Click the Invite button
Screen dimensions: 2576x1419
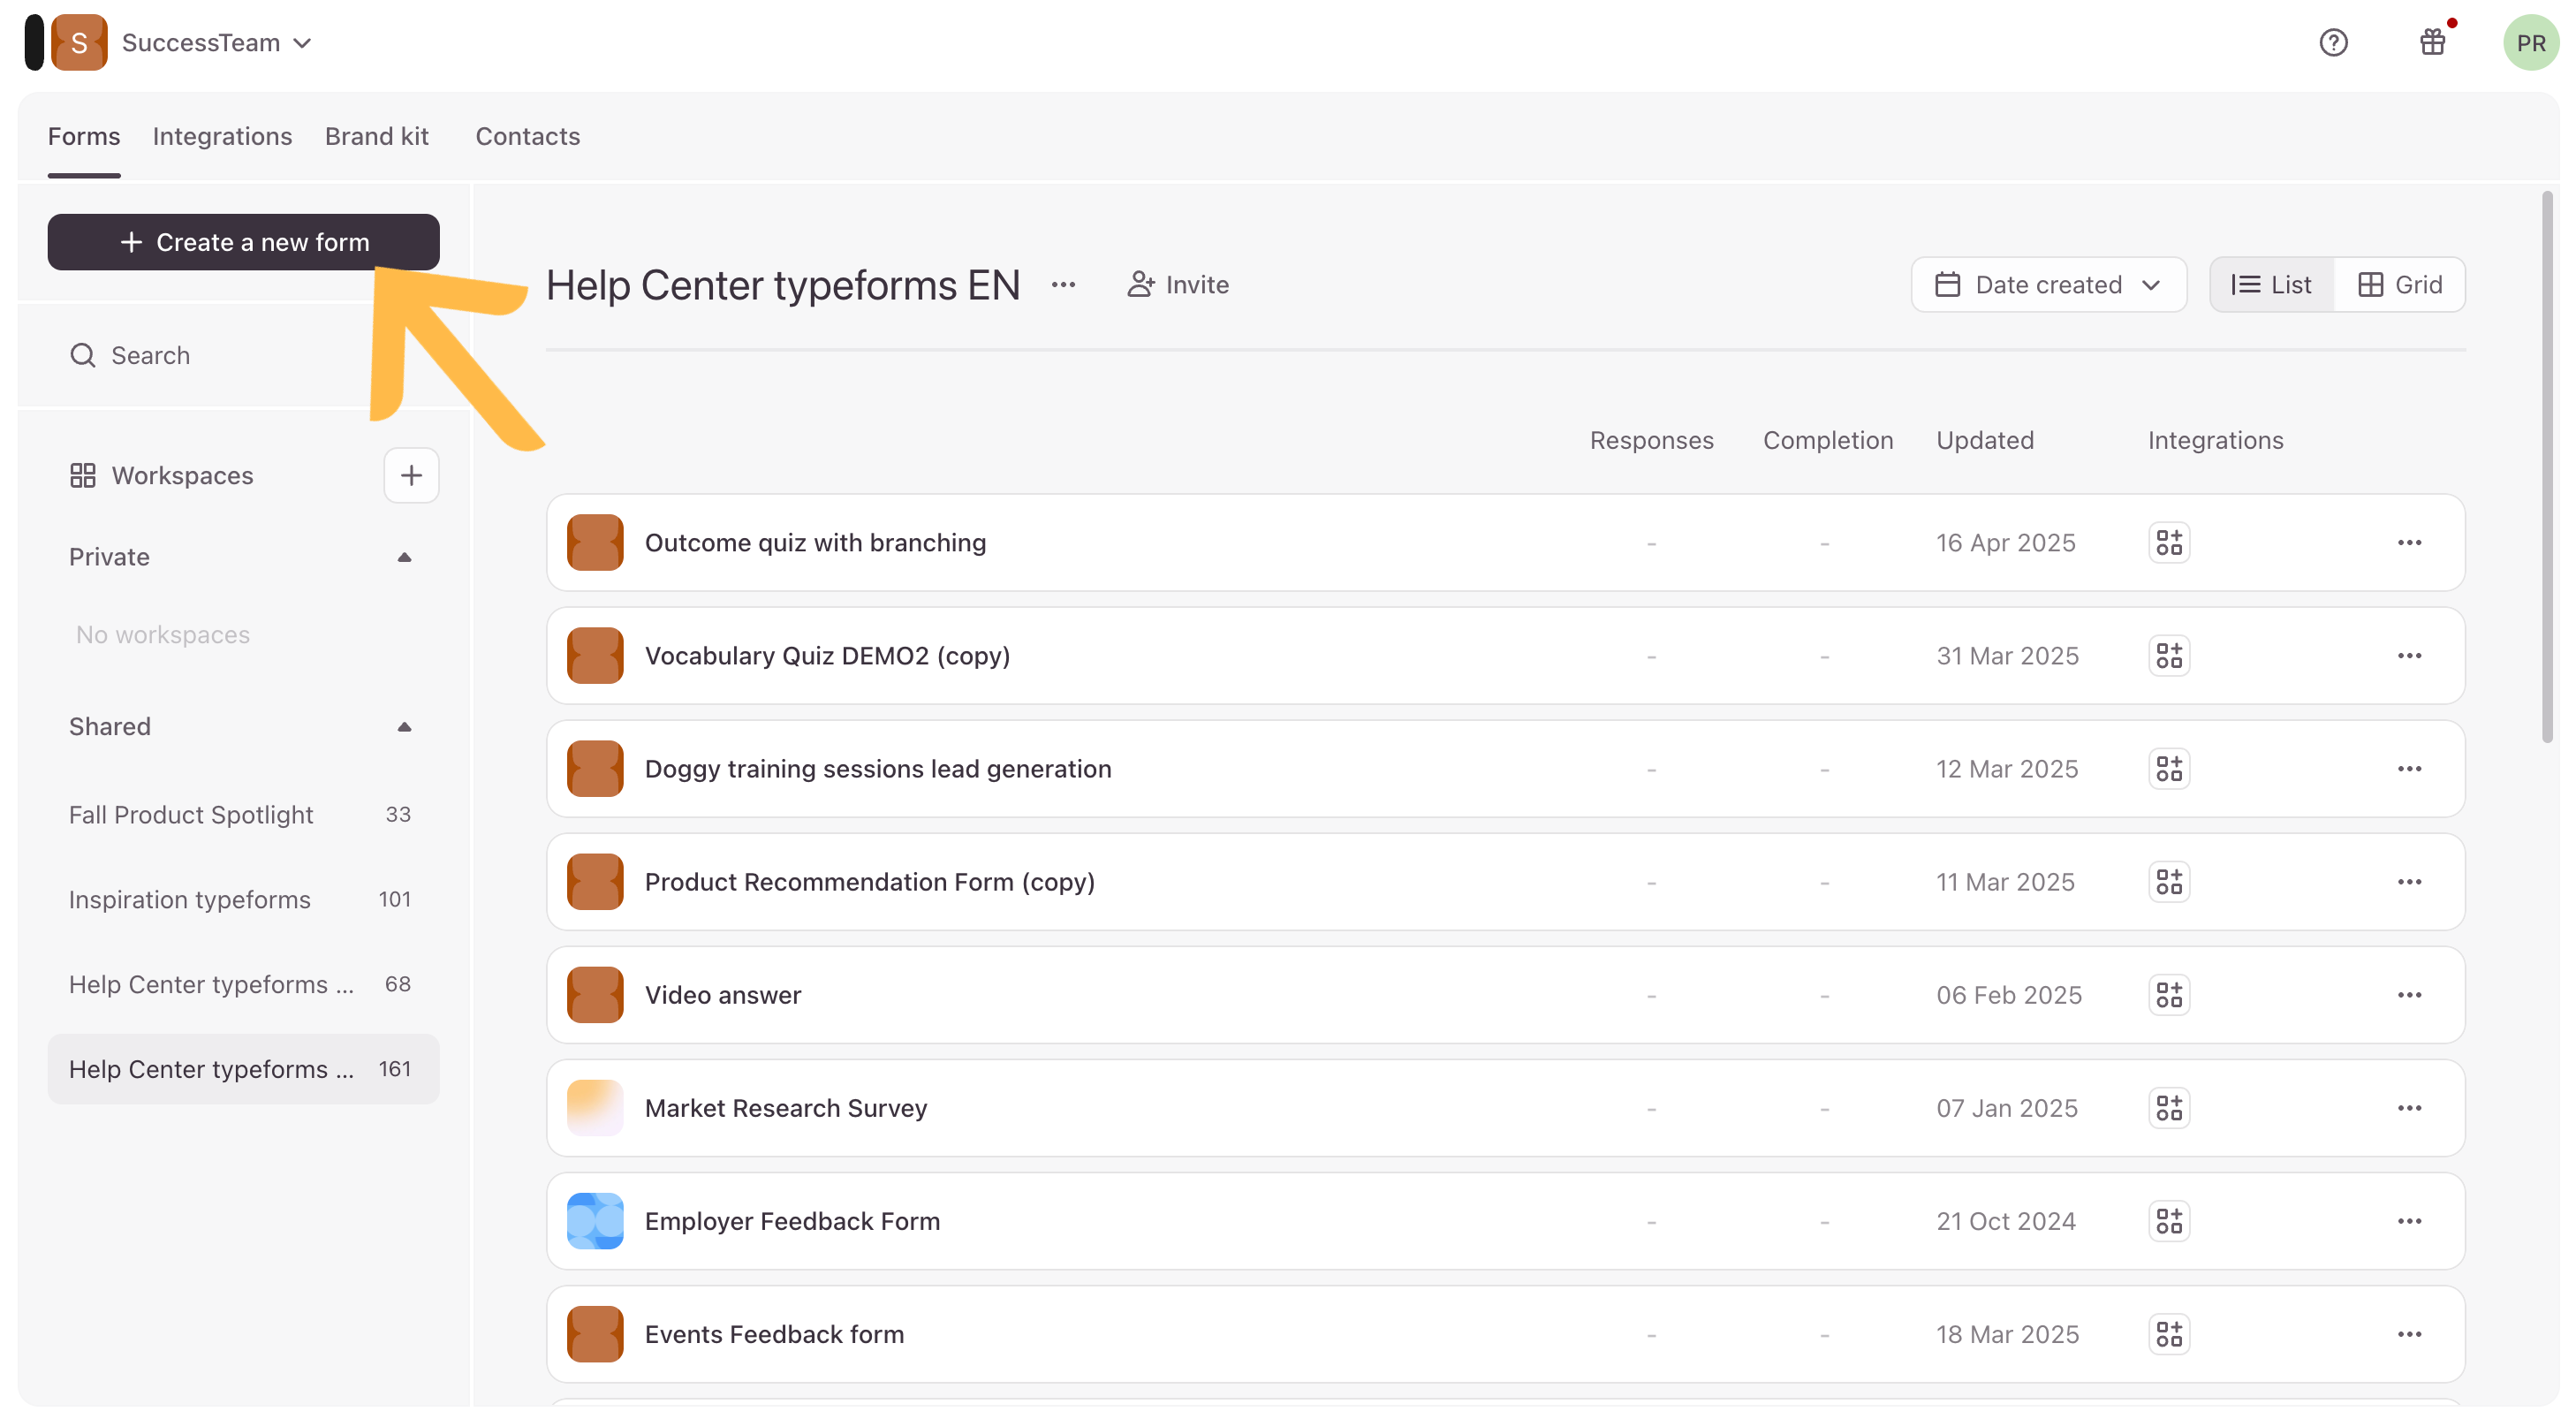[1178, 285]
